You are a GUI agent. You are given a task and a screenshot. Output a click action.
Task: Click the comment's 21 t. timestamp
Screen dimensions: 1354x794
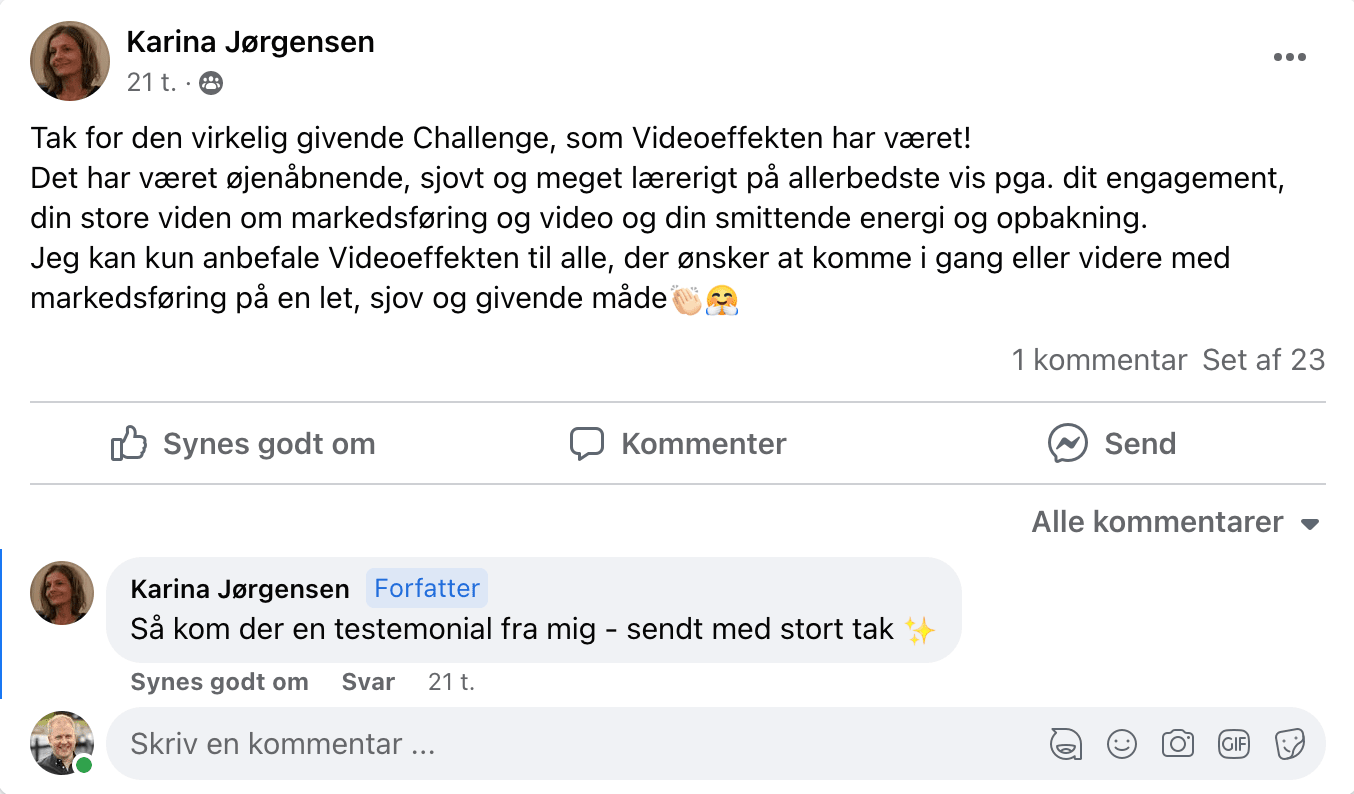pyautogui.click(x=452, y=682)
